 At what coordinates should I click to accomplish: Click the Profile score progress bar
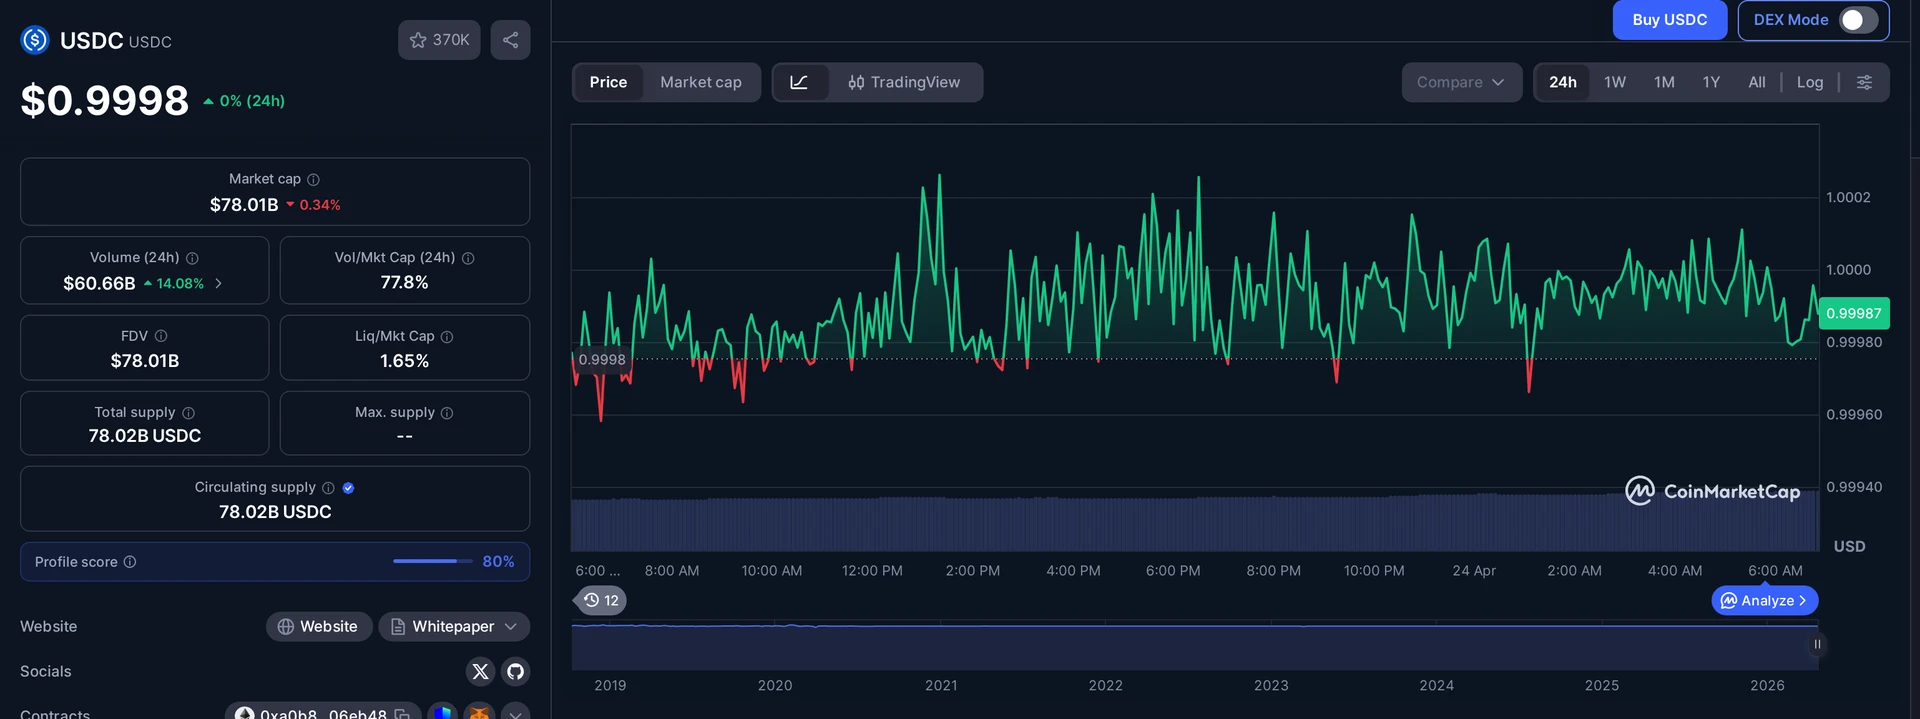tap(432, 561)
